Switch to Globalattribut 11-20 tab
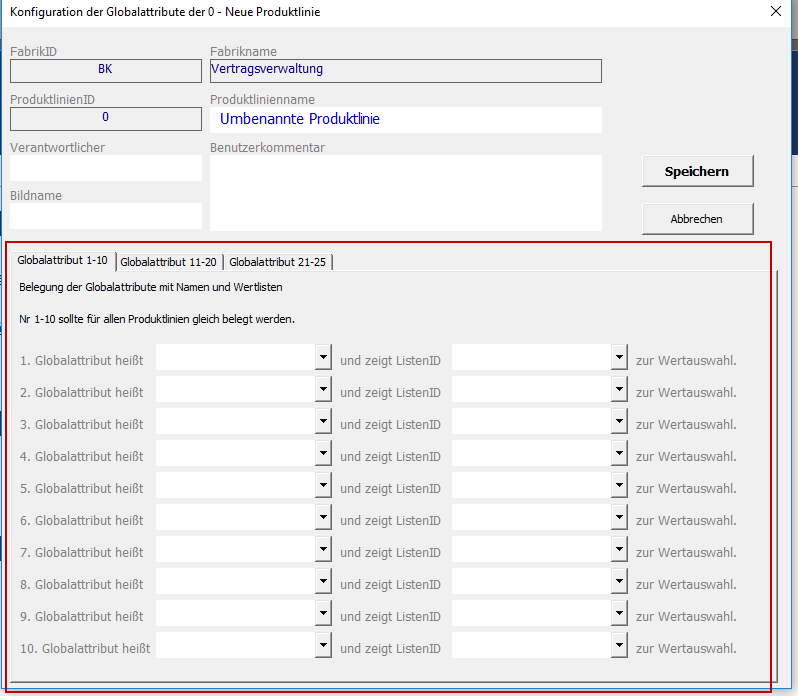 168,262
